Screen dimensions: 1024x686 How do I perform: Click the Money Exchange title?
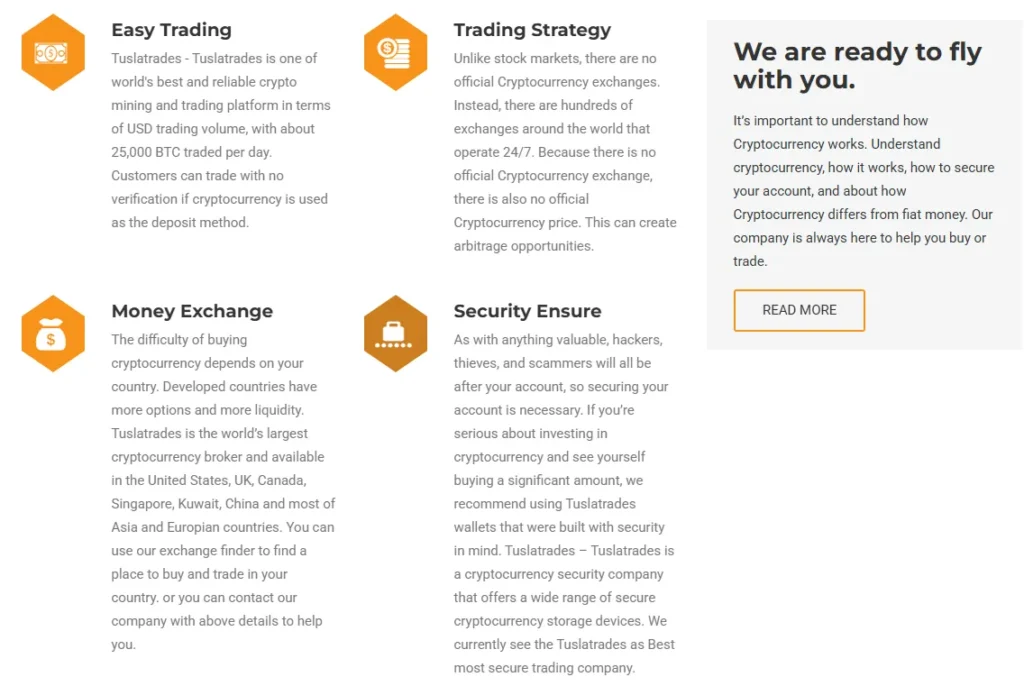click(192, 311)
